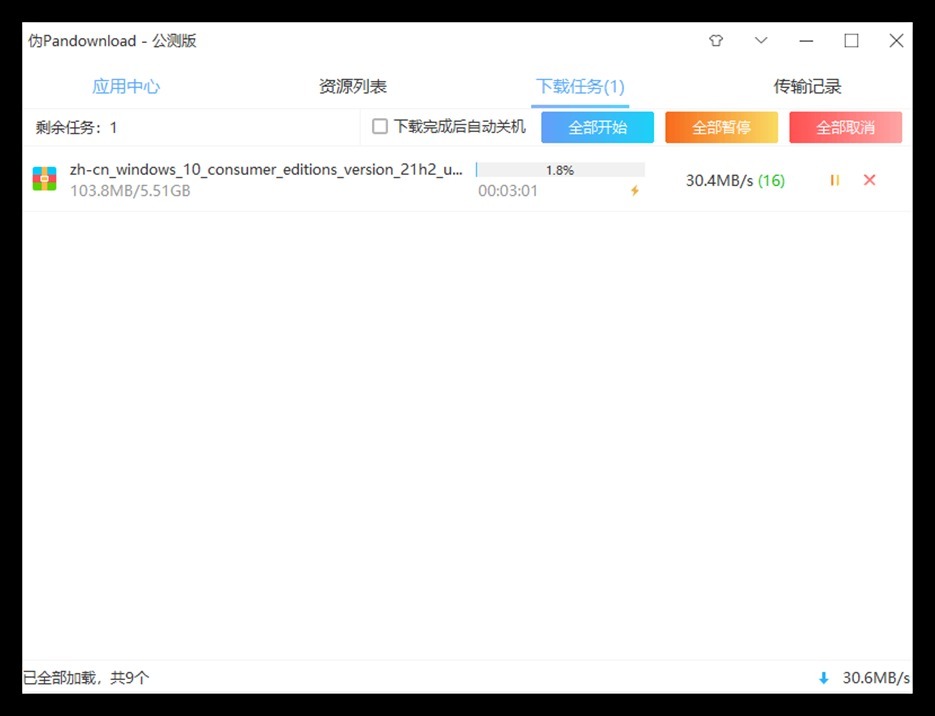Viewport: 935px width, 716px height.
Task: Click the lightning bolt speed-up icon
Action: tap(634, 191)
